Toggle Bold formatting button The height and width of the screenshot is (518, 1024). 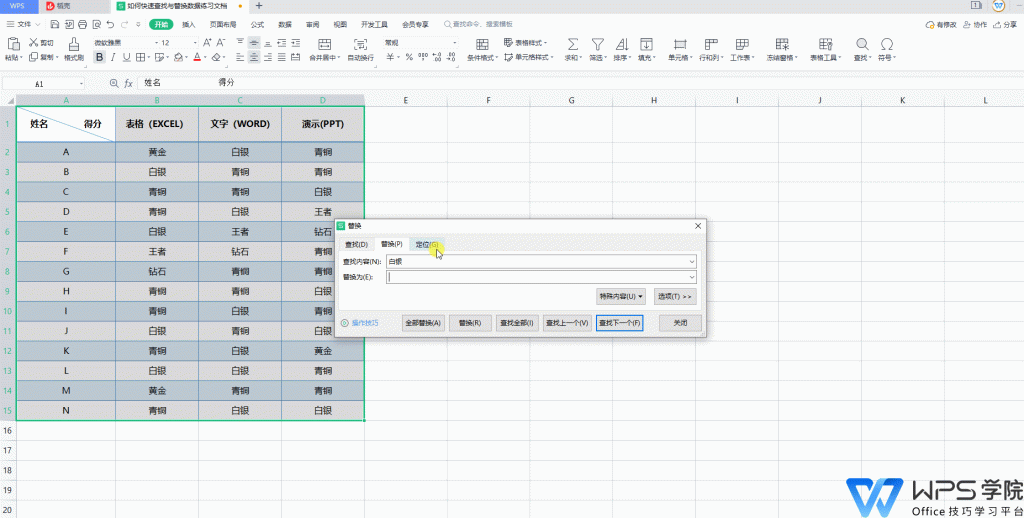click(x=99, y=57)
